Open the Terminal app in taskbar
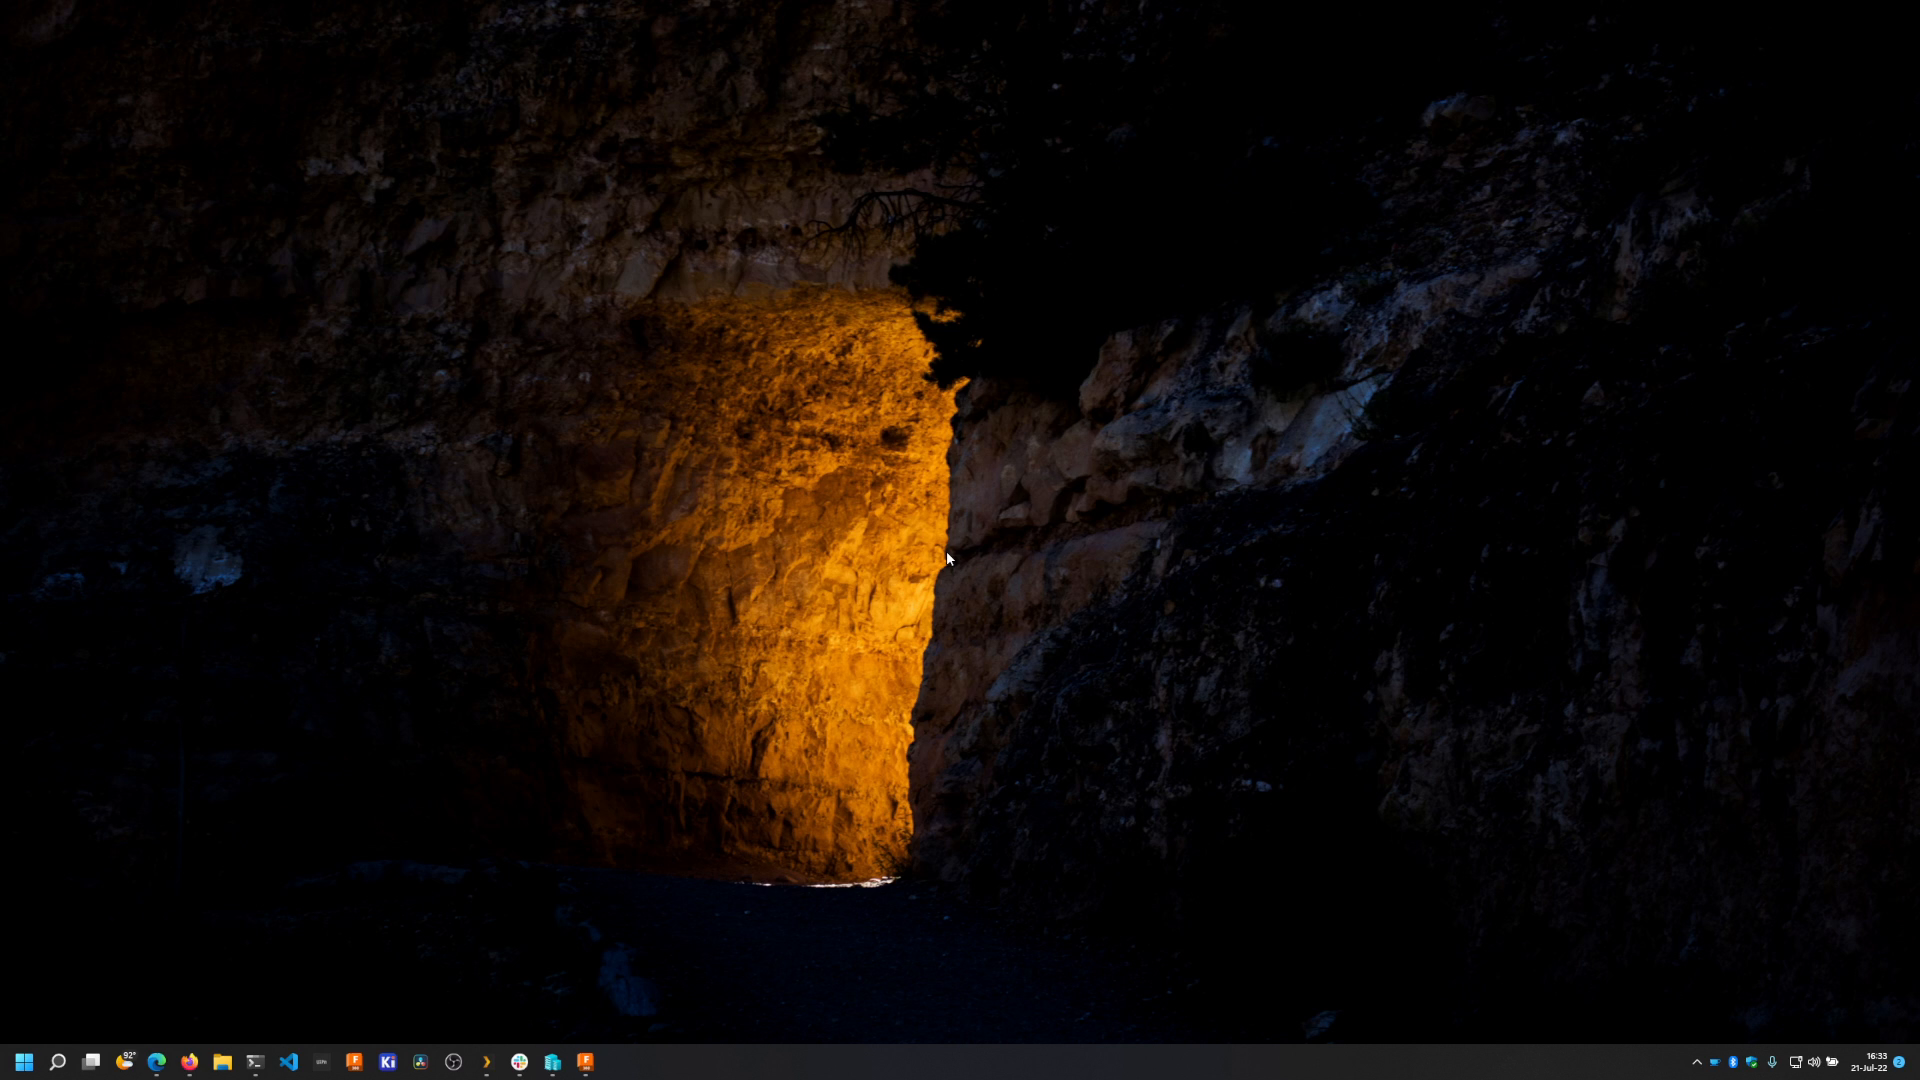 coord(255,1062)
